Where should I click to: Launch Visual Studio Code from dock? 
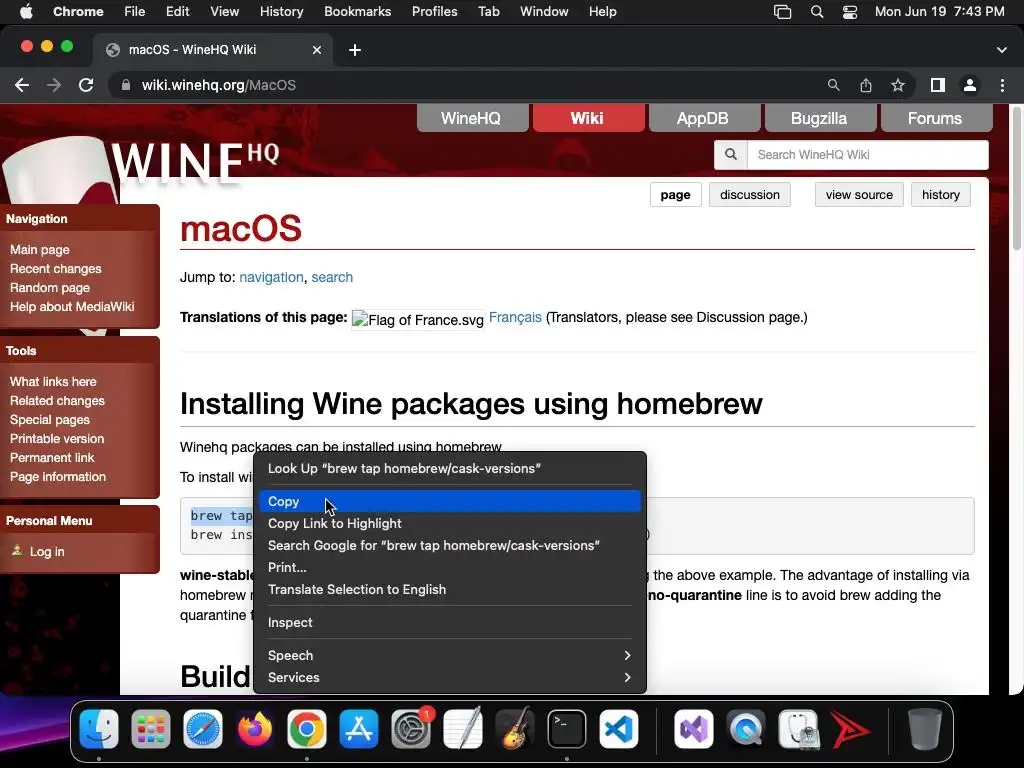618,729
